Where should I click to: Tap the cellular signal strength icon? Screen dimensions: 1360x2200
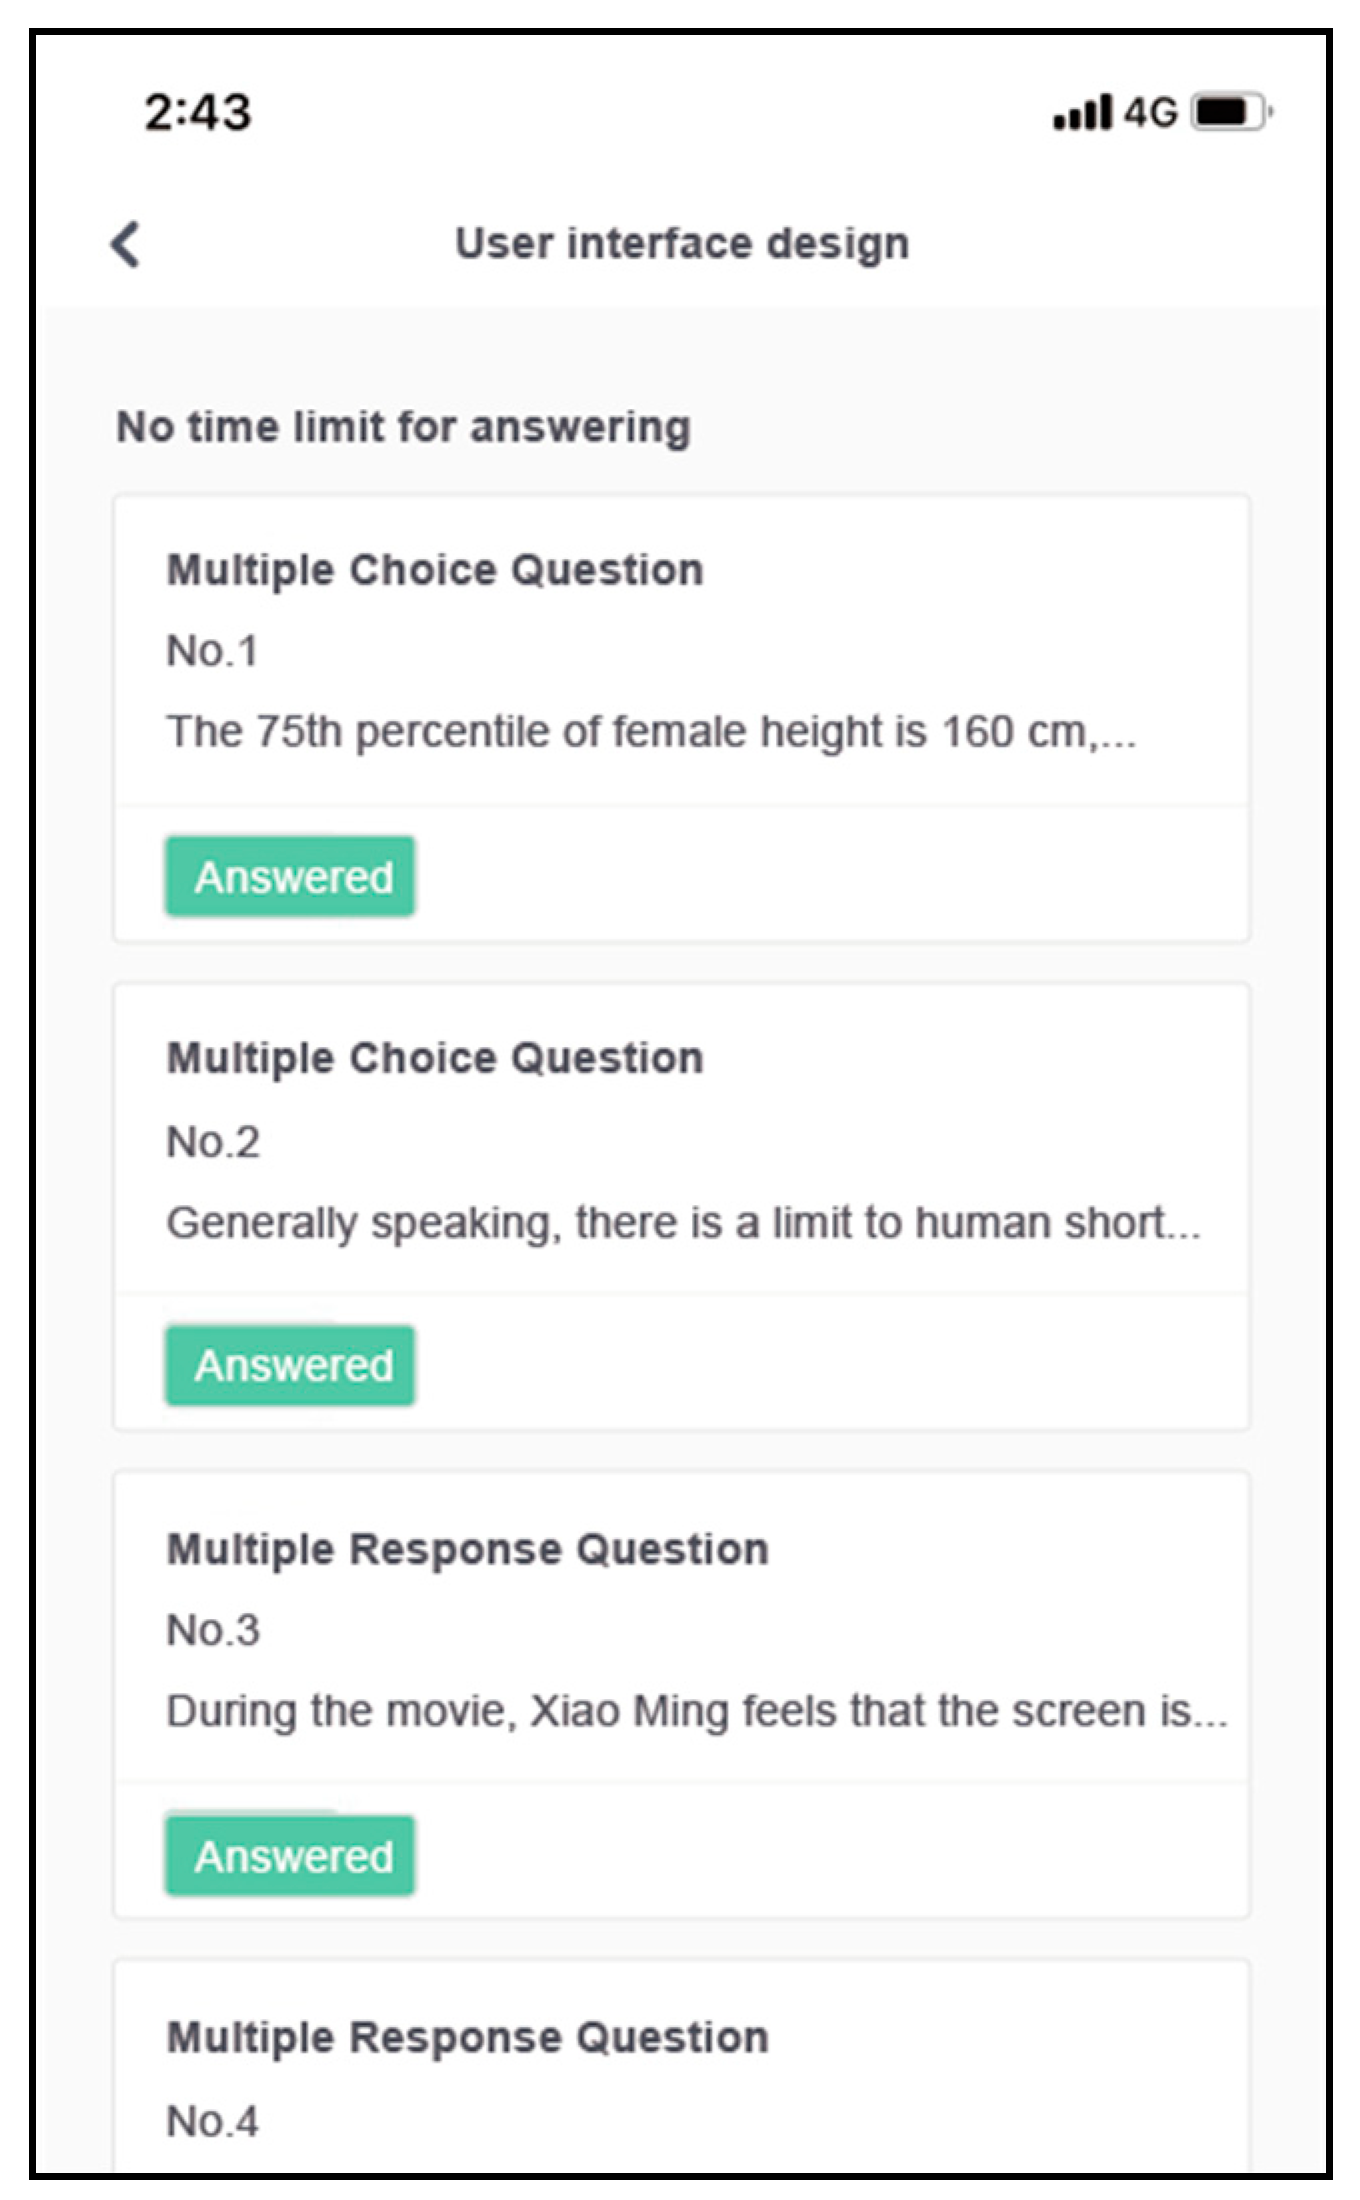click(1082, 112)
